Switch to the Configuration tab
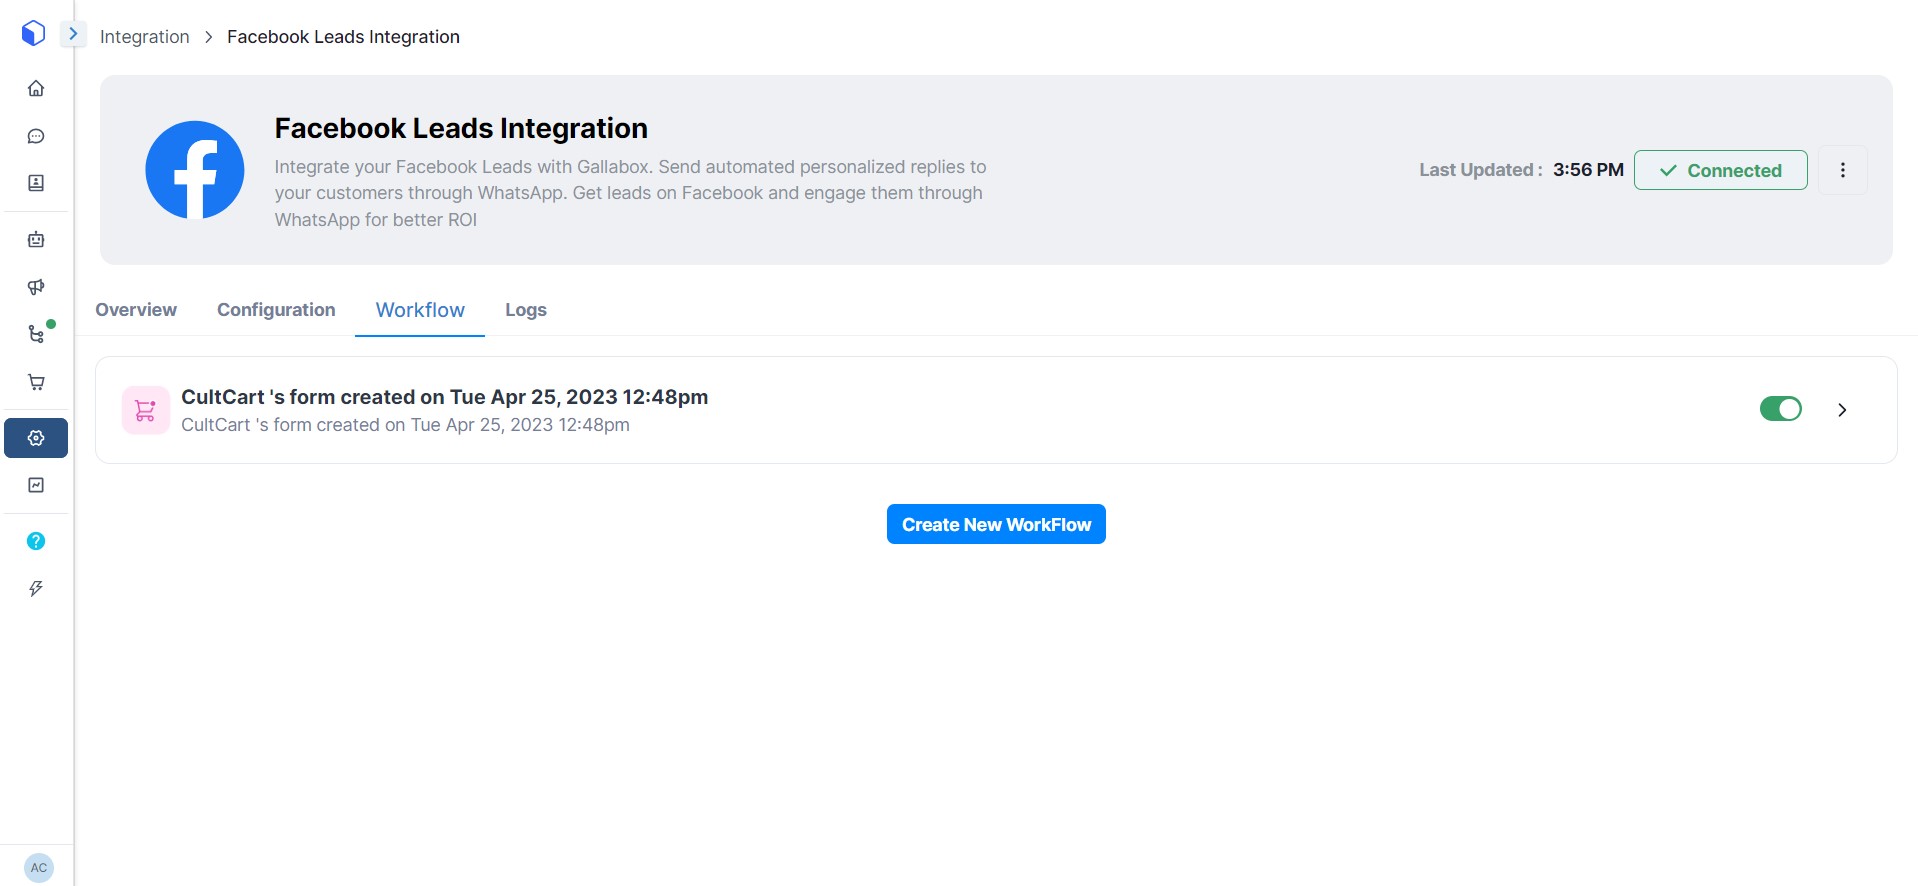This screenshot has height=886, width=1918. click(x=276, y=310)
